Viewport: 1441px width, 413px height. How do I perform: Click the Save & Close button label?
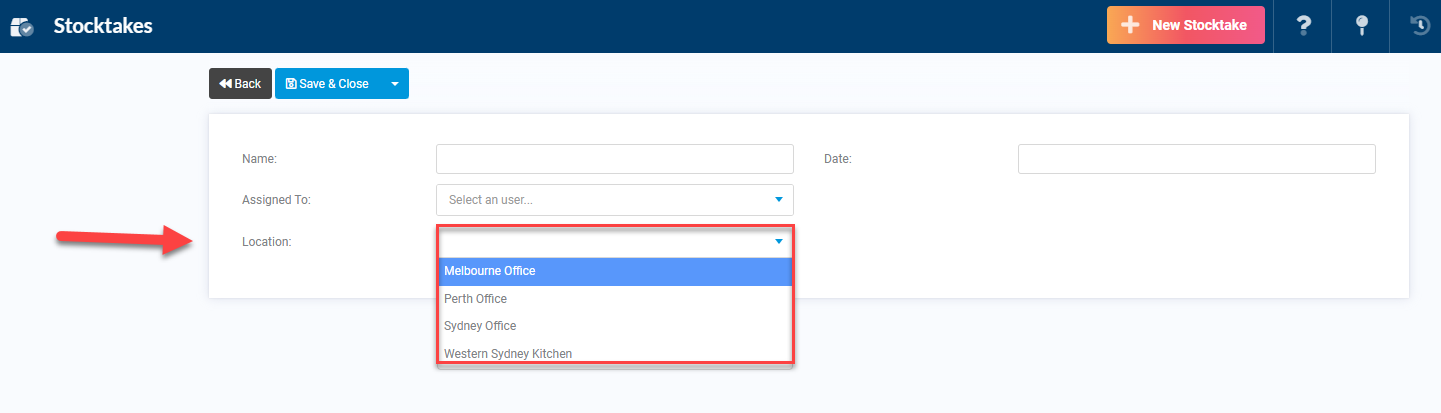334,84
